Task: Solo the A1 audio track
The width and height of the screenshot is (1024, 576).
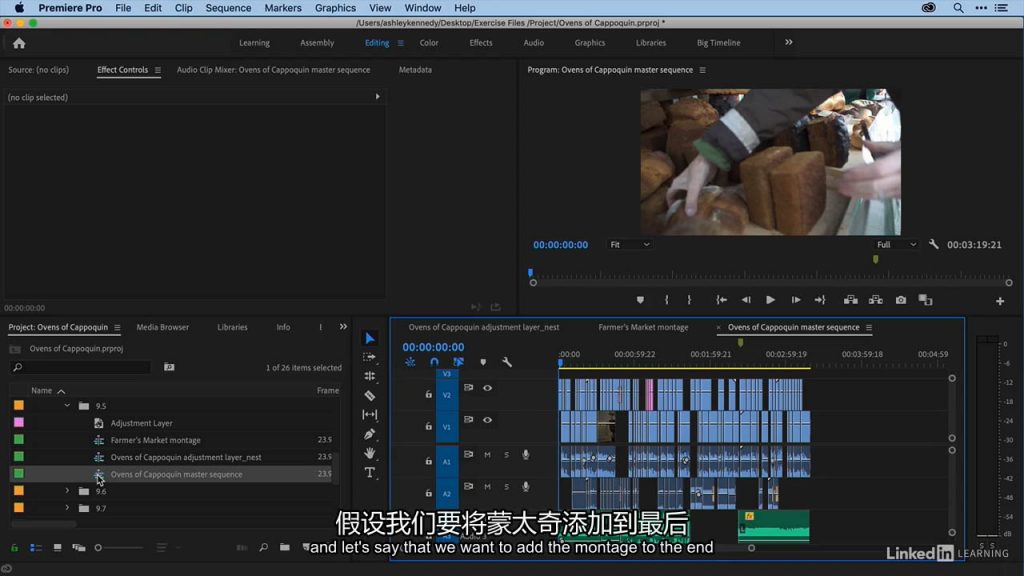Action: (506, 455)
